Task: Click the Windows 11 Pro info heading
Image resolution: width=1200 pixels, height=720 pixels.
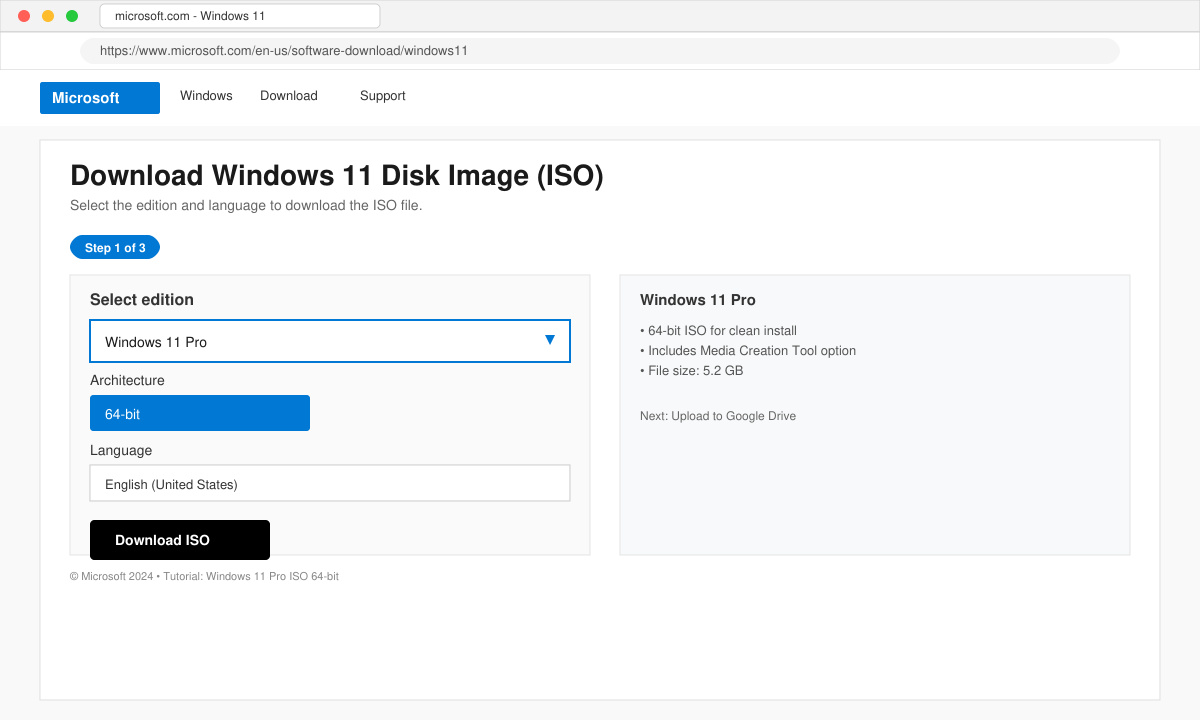Action: 698,300
